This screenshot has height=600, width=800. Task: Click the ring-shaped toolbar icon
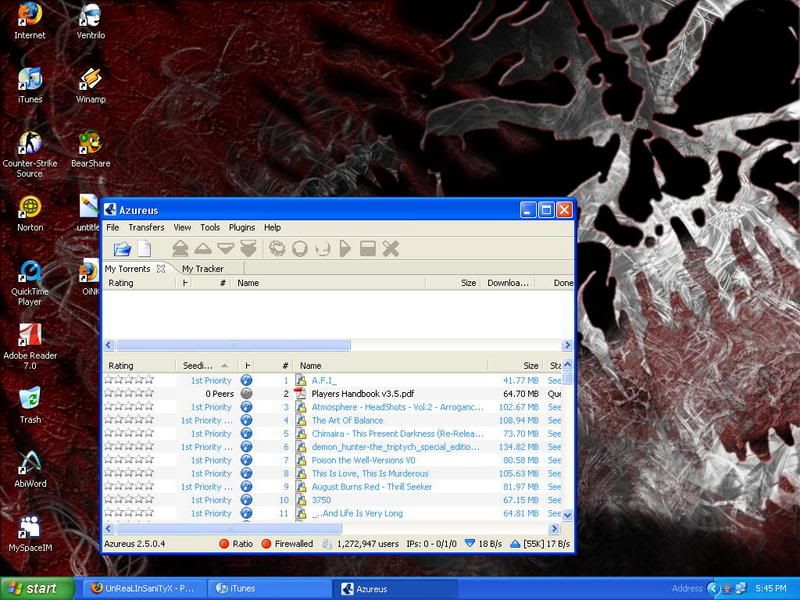click(300, 248)
